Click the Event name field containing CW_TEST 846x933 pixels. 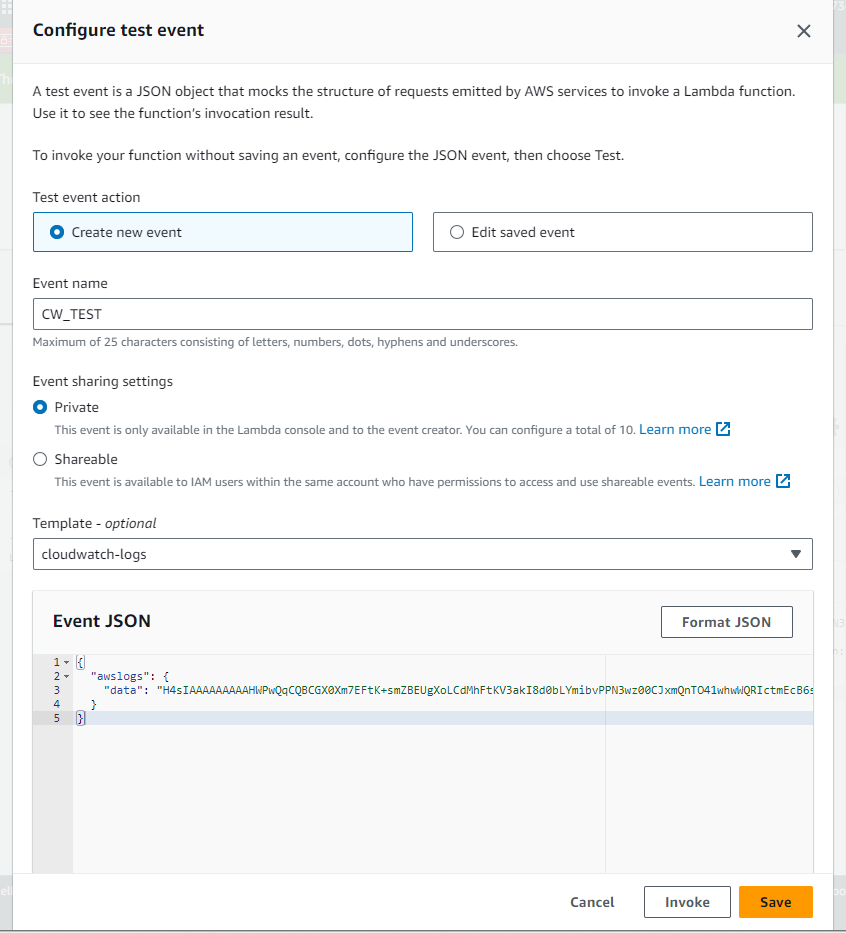tap(422, 314)
